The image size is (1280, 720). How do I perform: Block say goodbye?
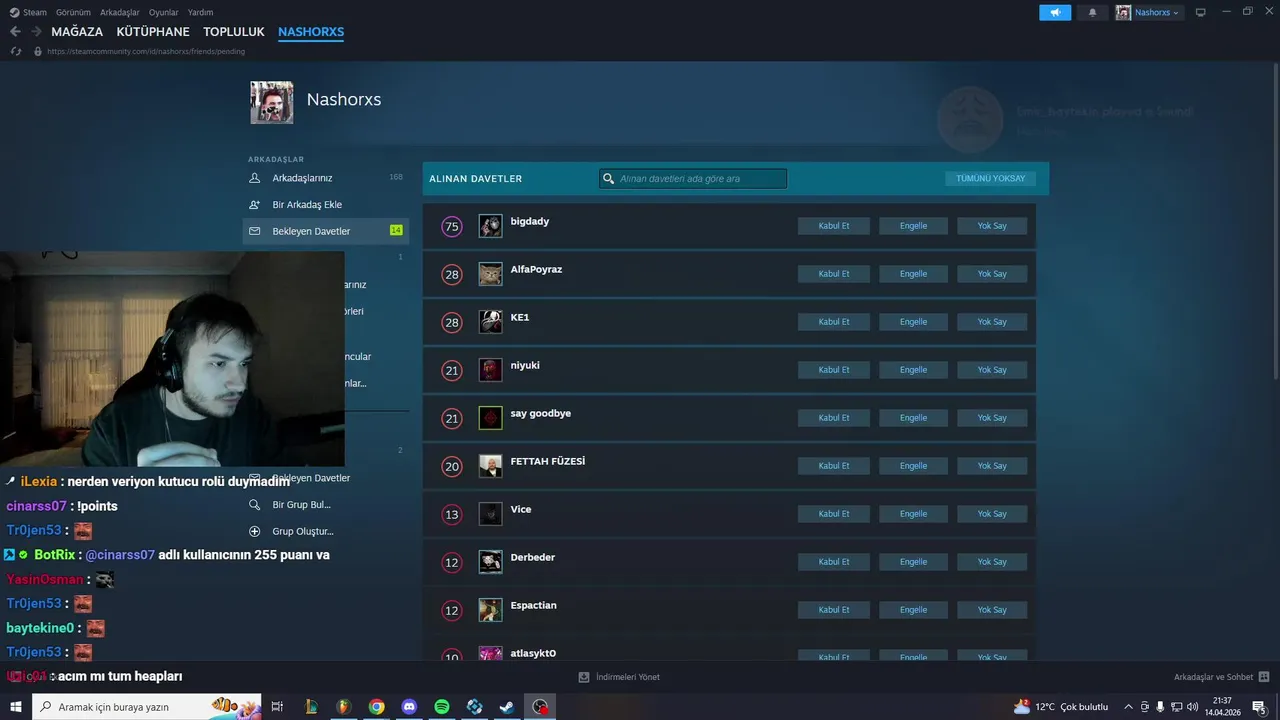913,418
